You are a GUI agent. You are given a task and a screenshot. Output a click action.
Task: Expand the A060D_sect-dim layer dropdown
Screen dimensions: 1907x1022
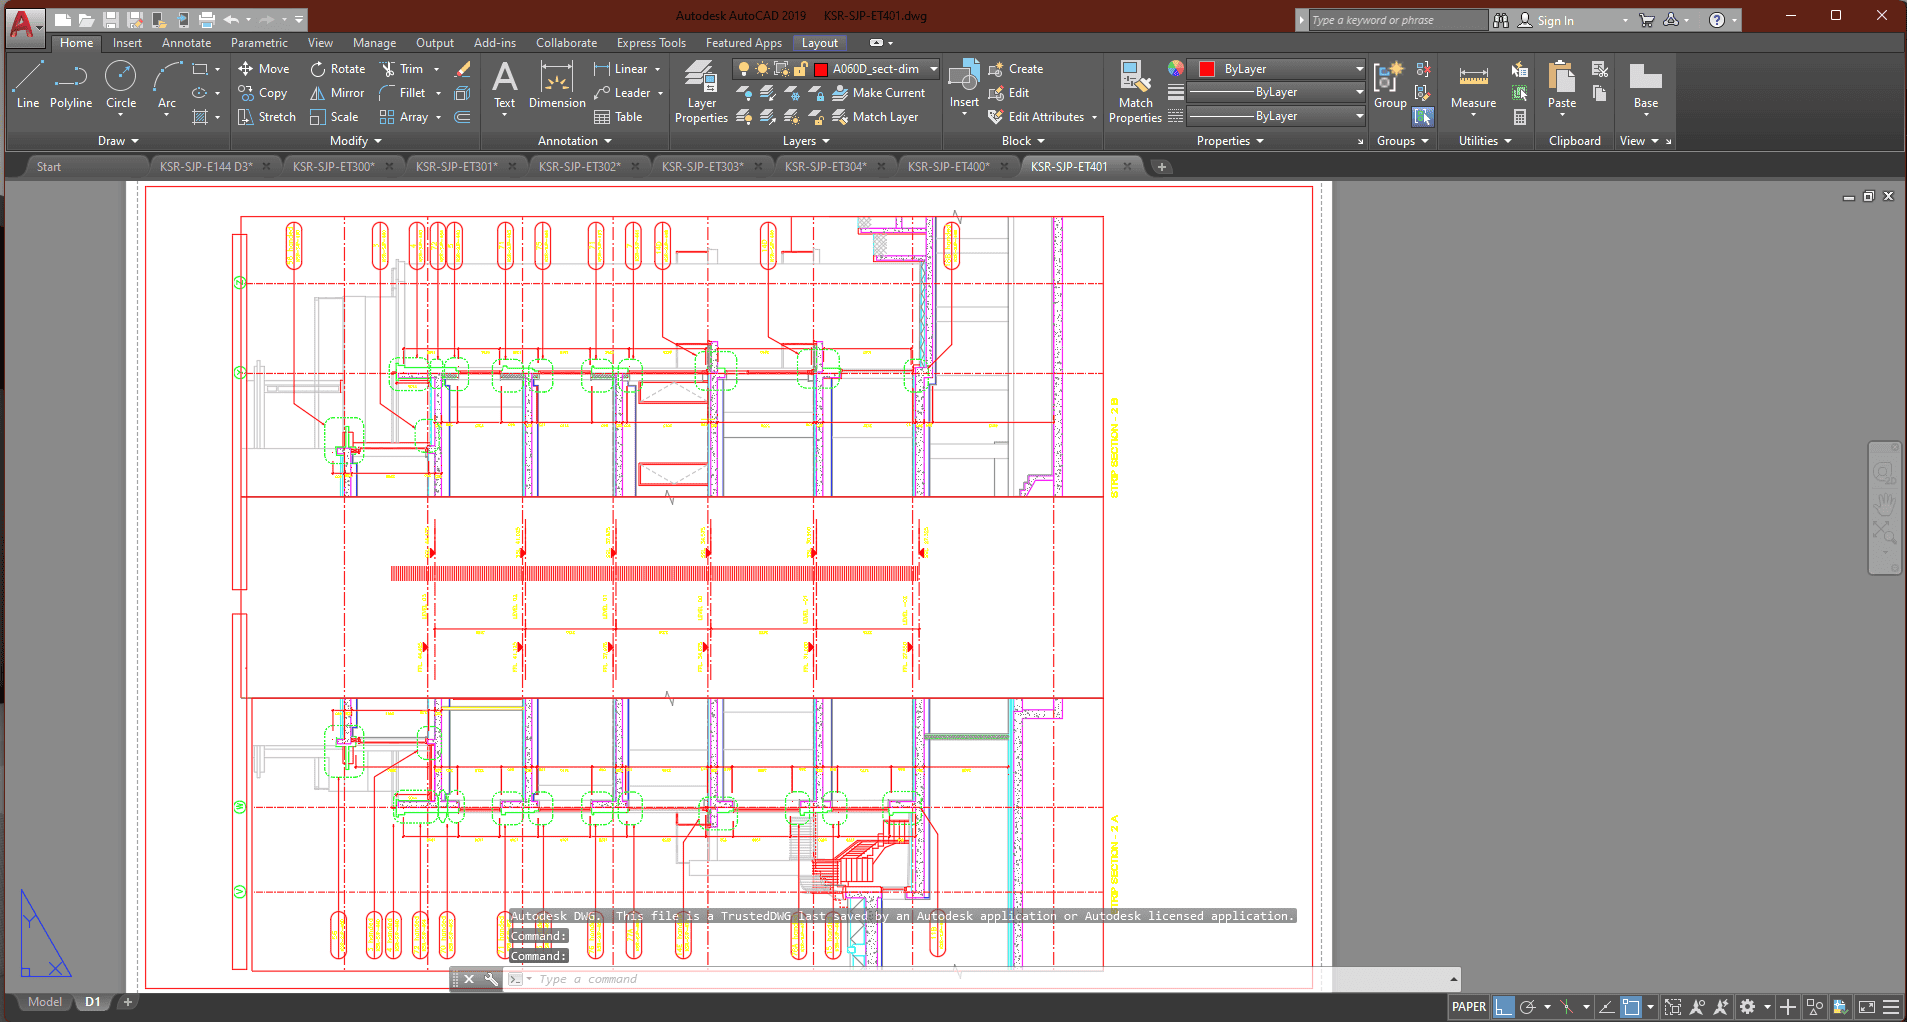coord(933,69)
